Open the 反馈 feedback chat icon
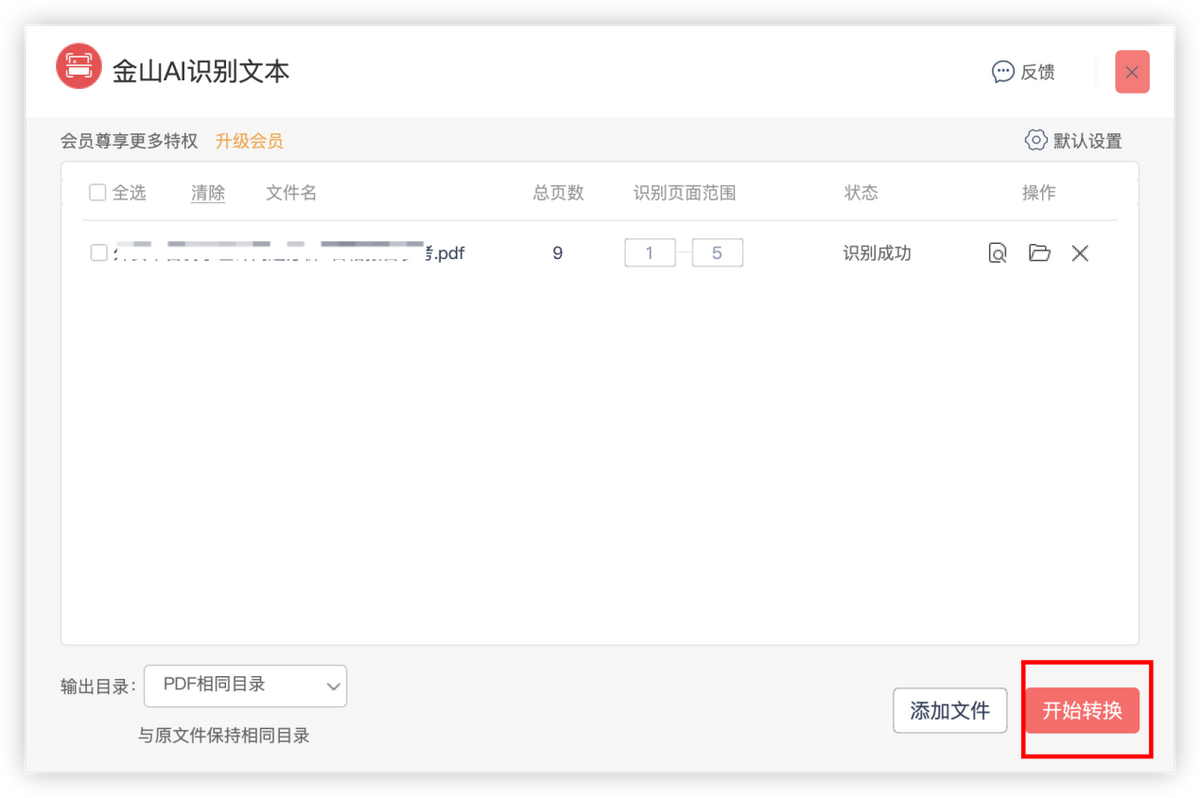 tap(1003, 72)
